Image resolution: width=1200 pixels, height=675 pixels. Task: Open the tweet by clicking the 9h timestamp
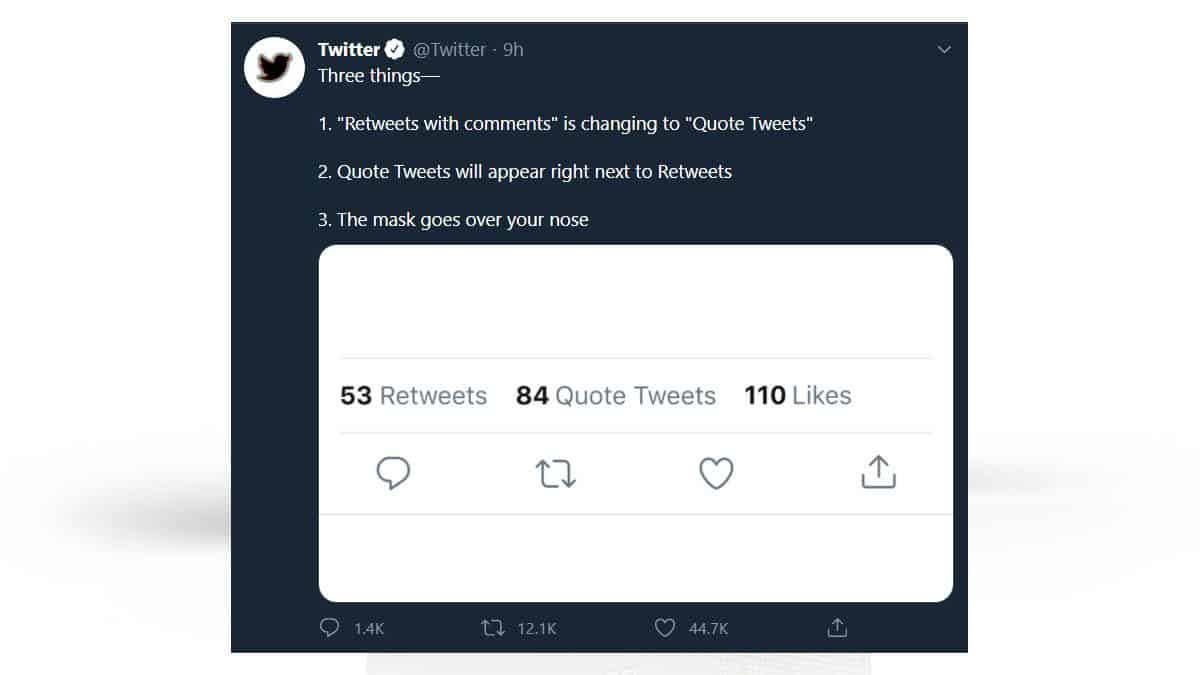point(514,49)
